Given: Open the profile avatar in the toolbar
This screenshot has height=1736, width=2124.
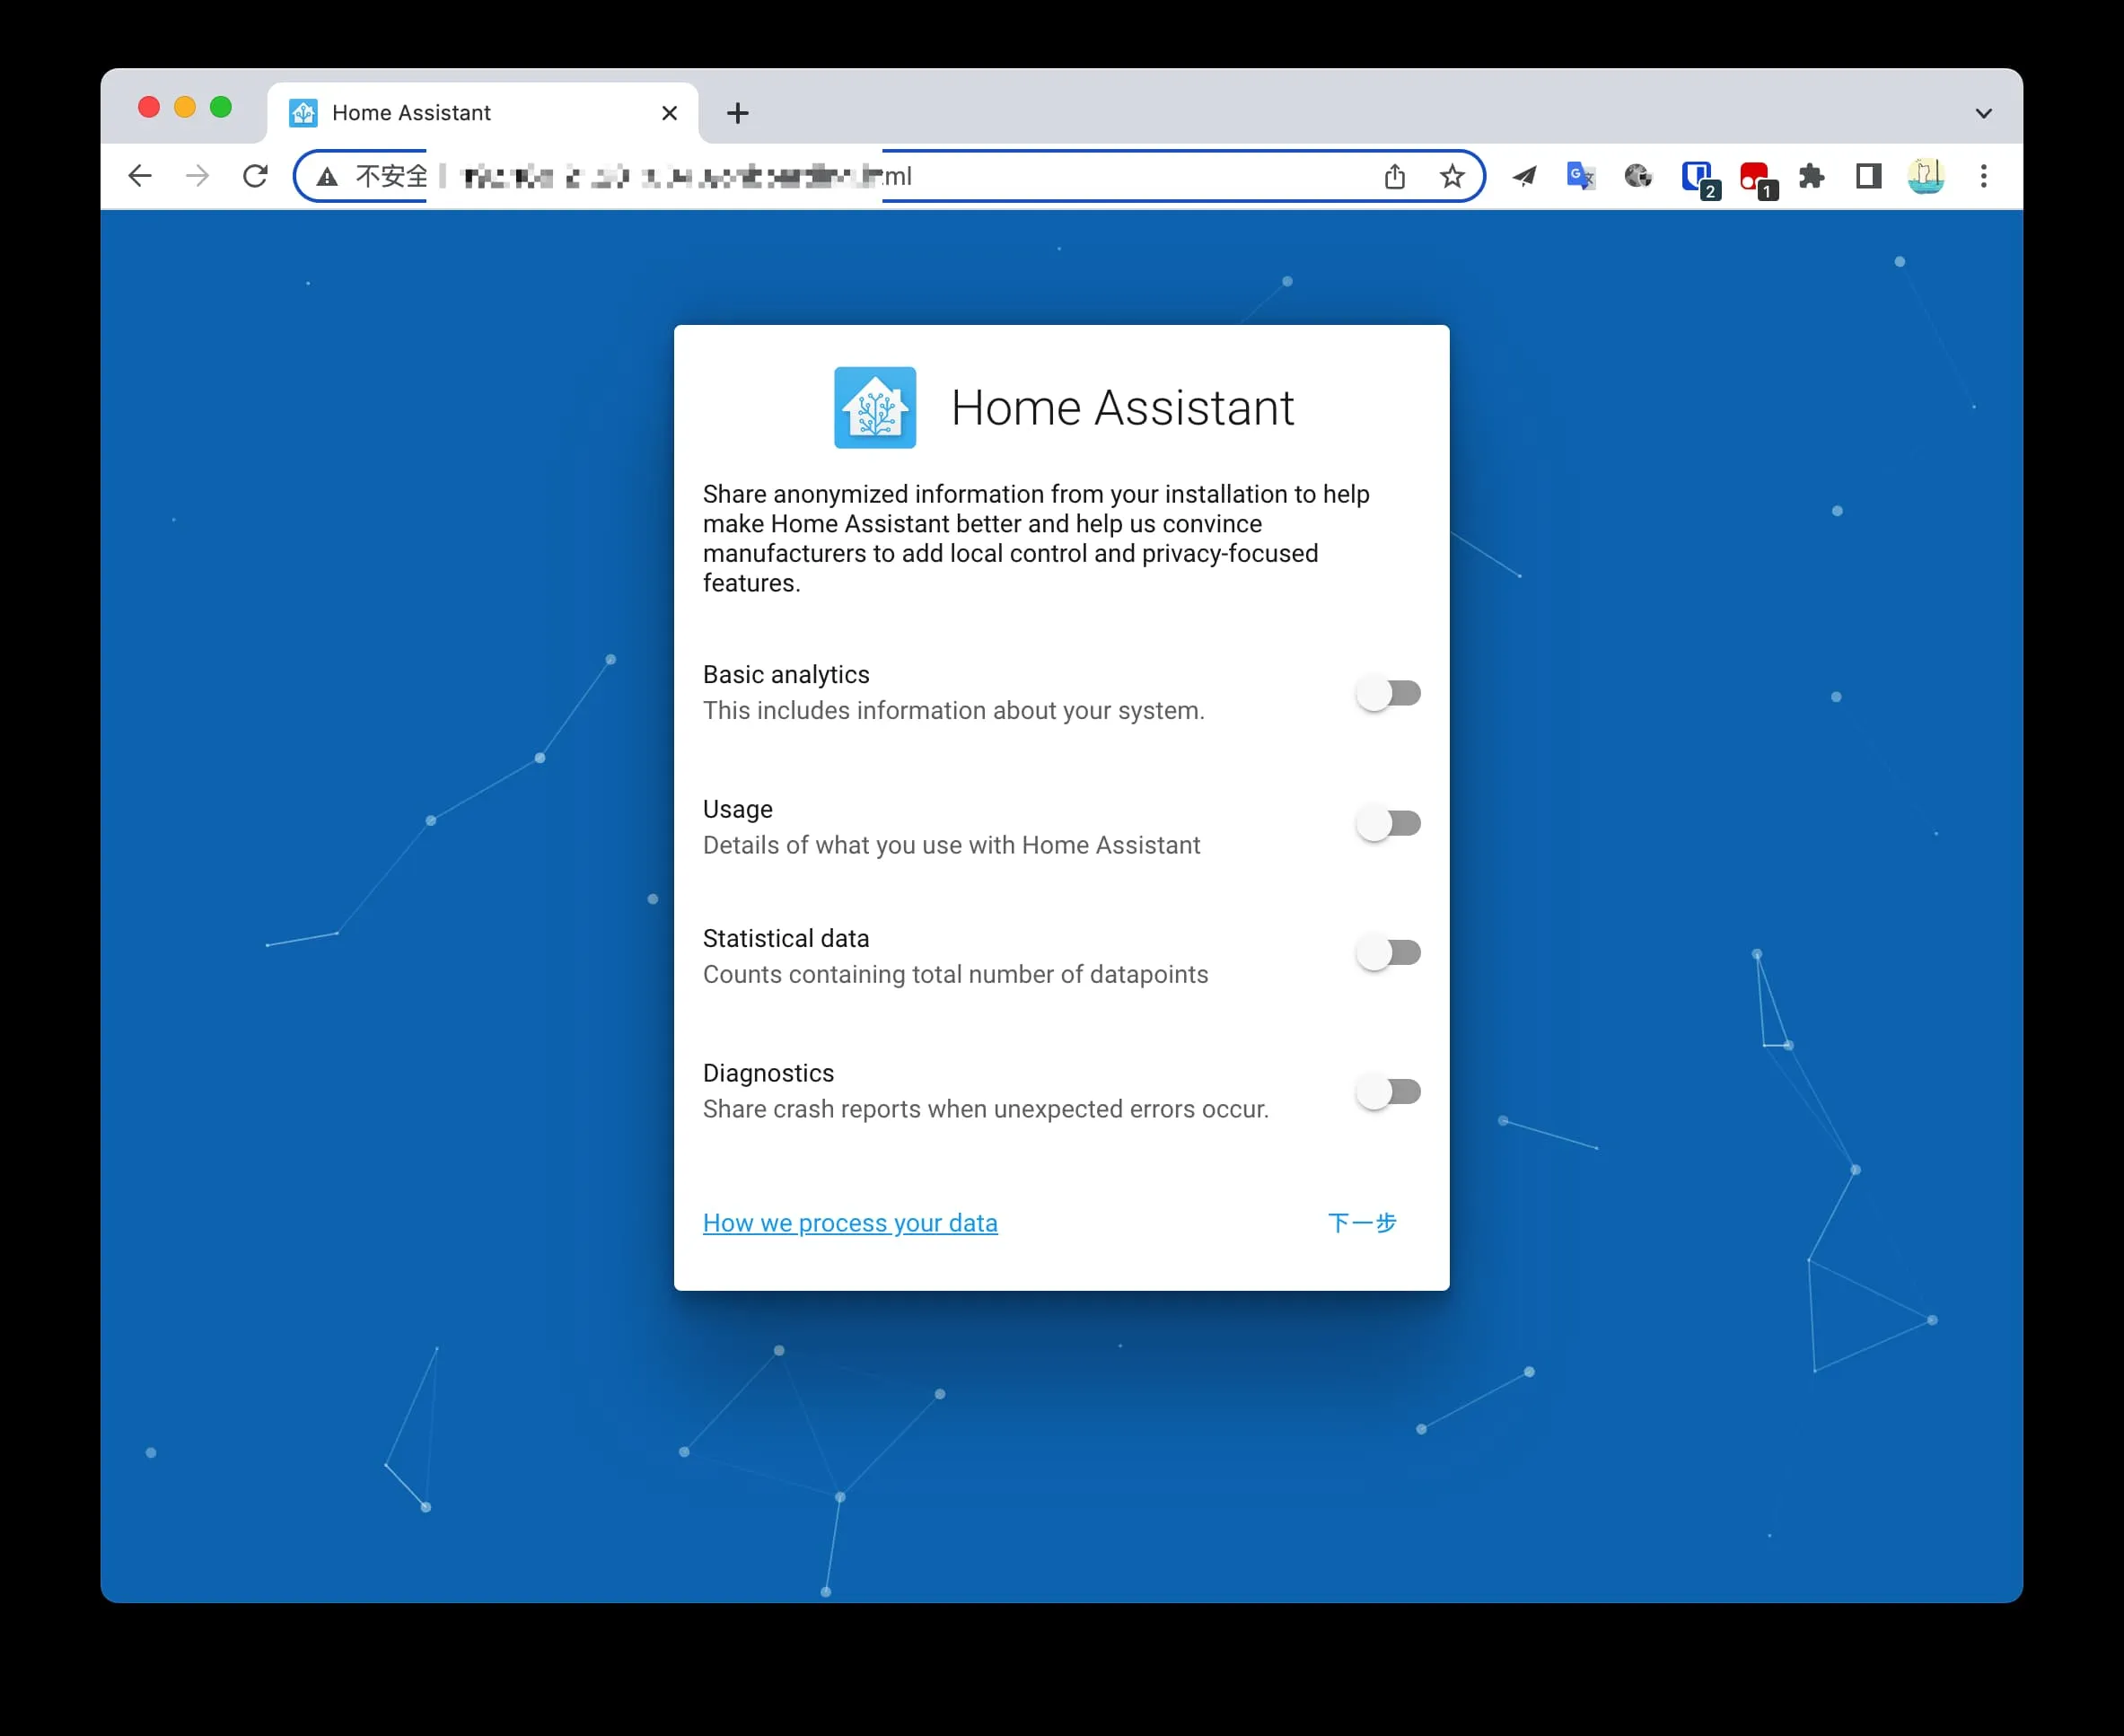Looking at the screenshot, I should click(1925, 177).
